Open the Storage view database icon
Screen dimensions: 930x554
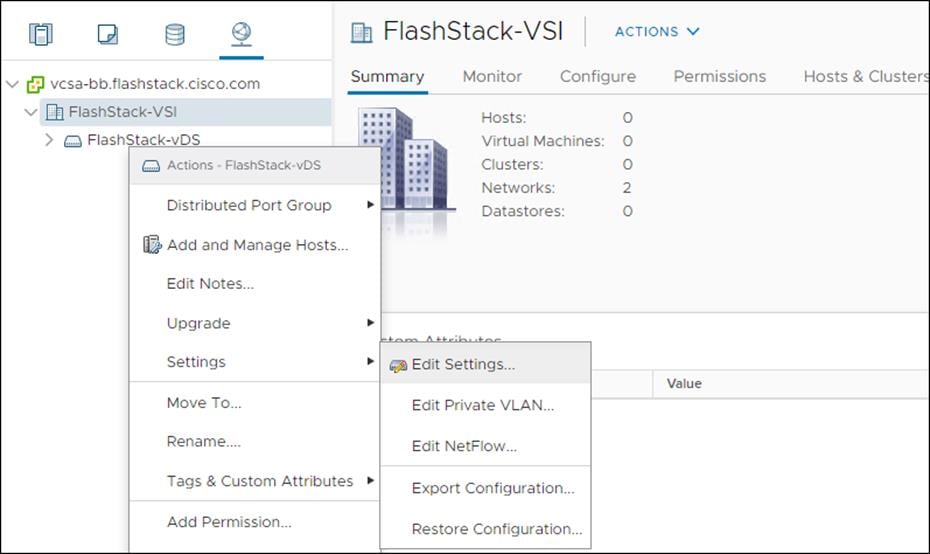[174, 34]
